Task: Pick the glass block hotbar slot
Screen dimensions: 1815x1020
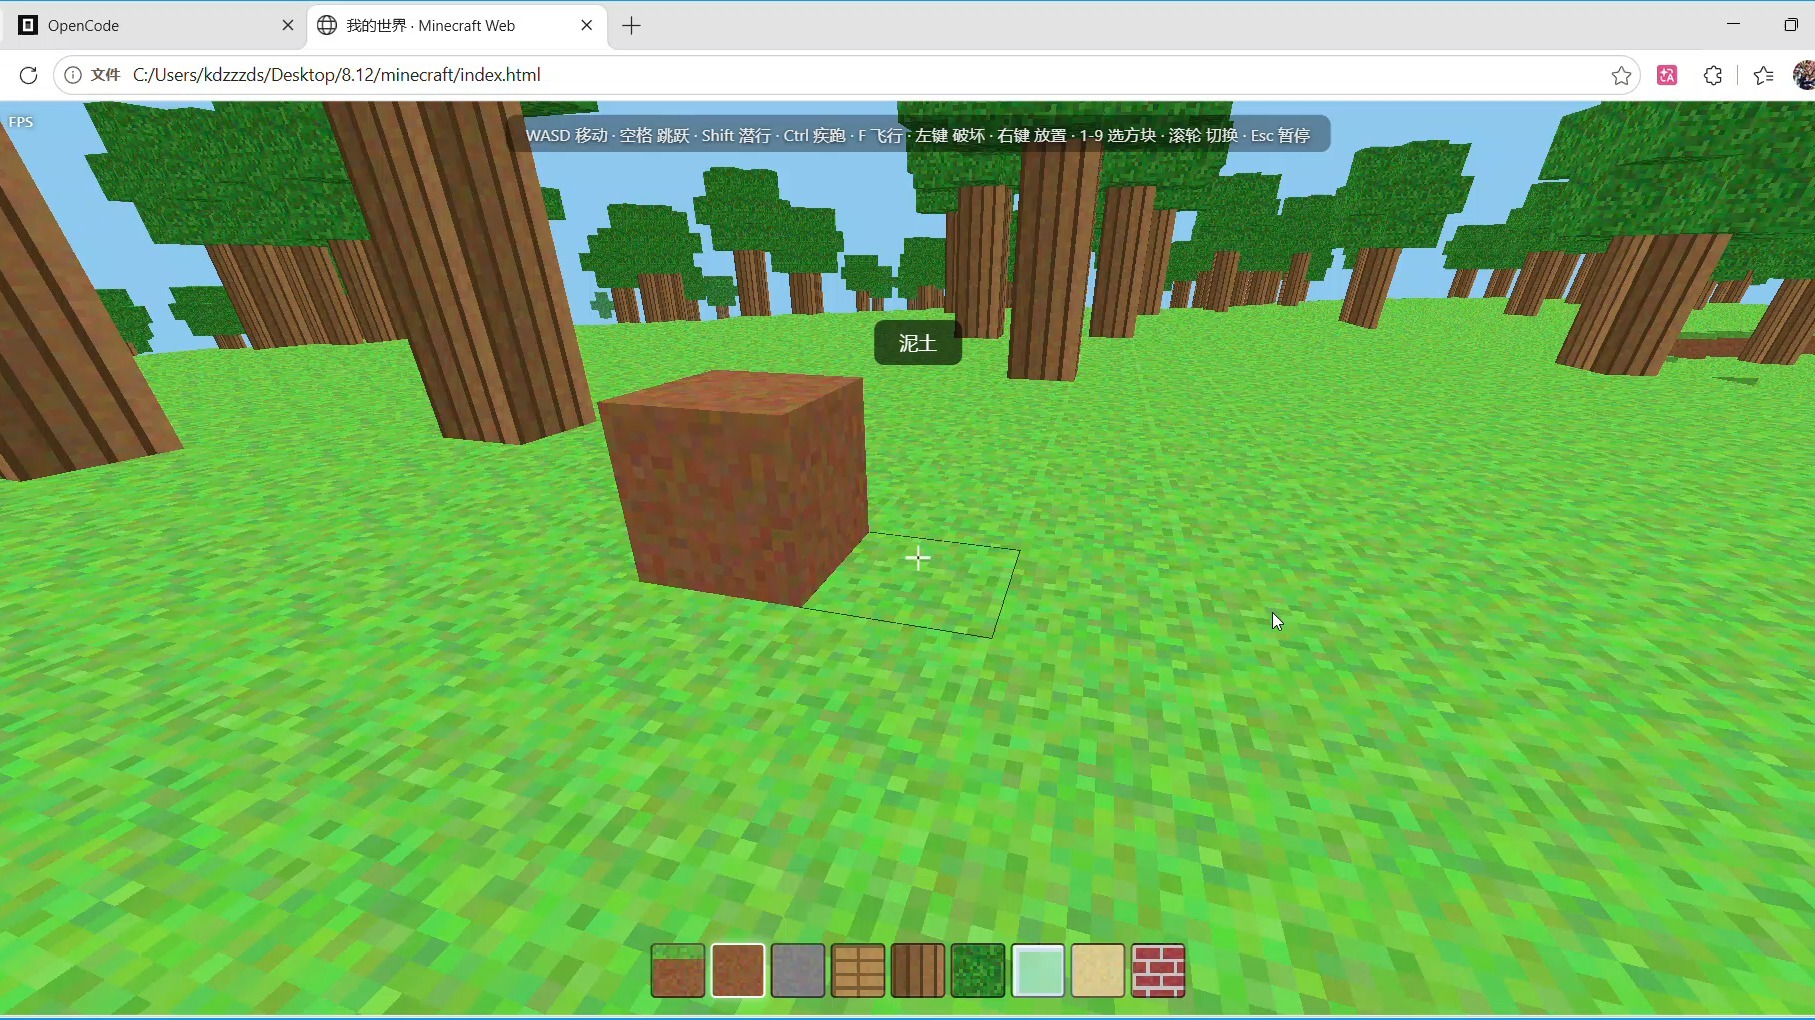Action: [1038, 970]
